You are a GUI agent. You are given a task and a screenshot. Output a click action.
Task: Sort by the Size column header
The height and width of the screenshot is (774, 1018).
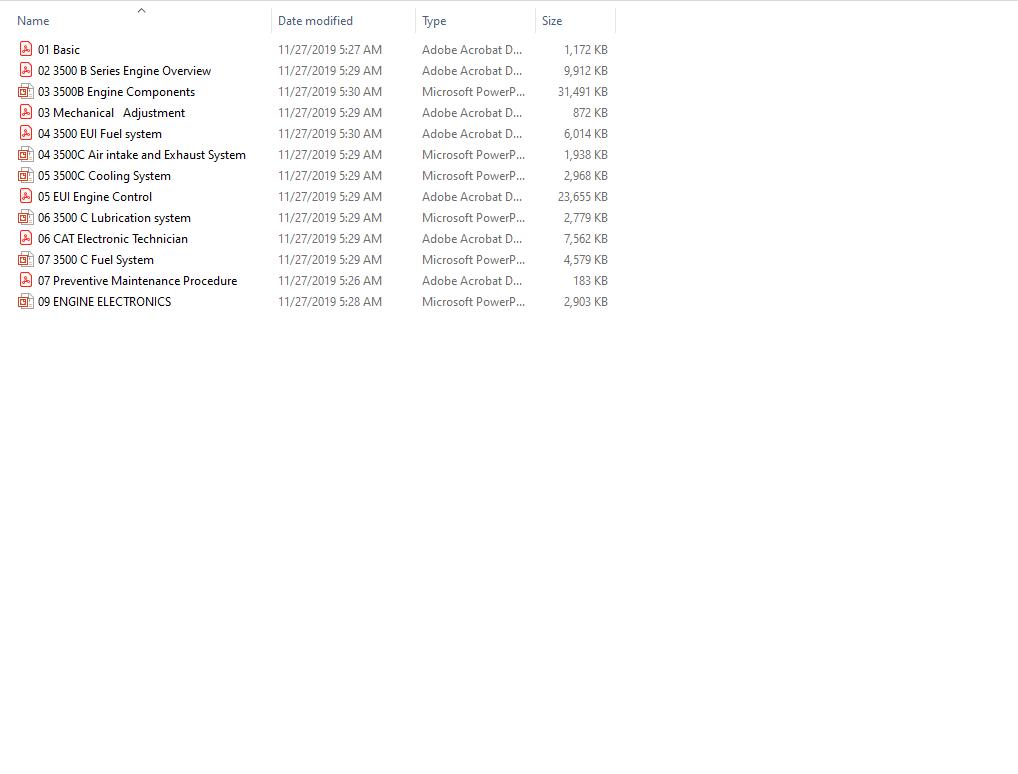[x=552, y=21]
